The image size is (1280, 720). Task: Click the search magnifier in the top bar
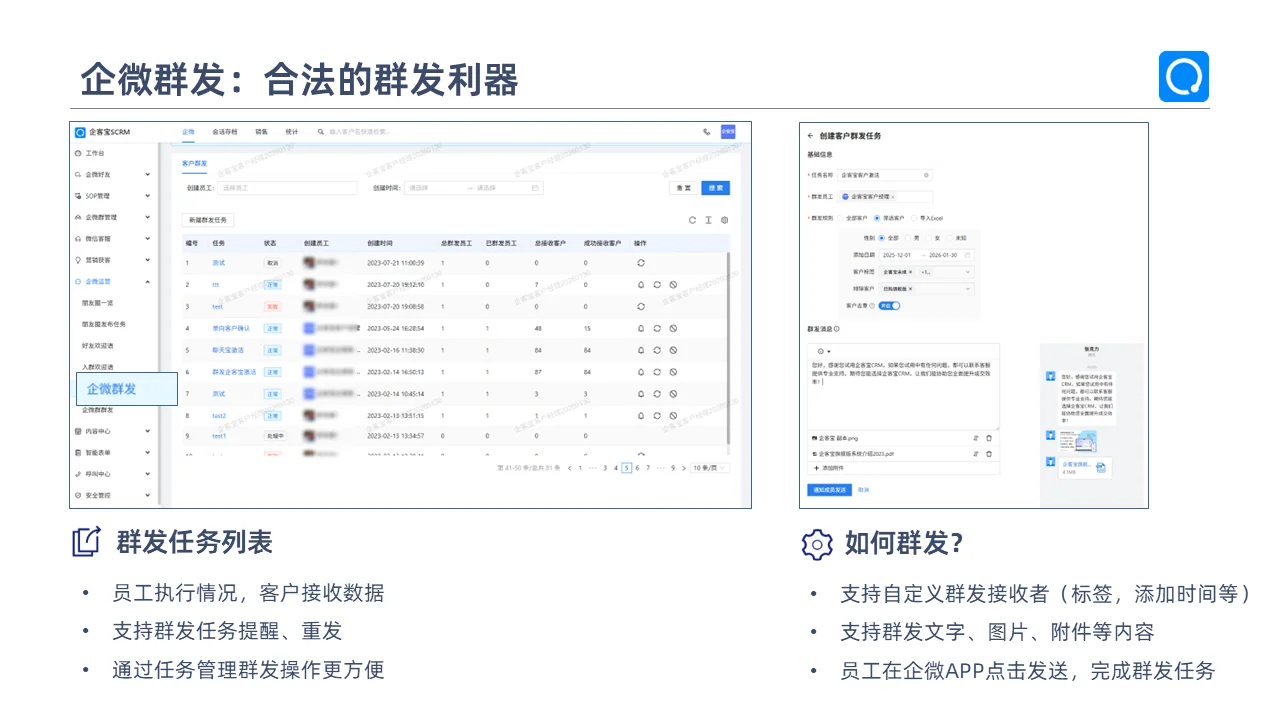[x=321, y=132]
